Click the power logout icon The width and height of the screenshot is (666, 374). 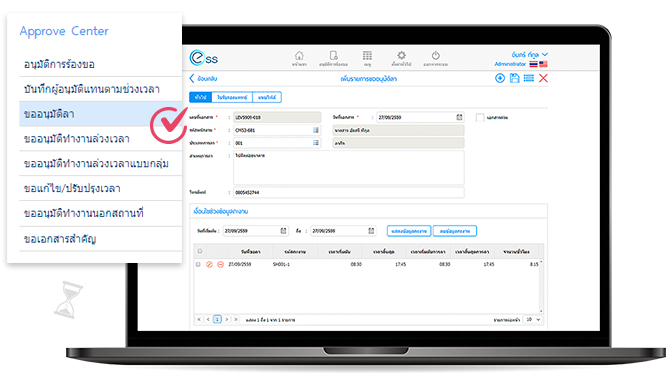pos(435,56)
